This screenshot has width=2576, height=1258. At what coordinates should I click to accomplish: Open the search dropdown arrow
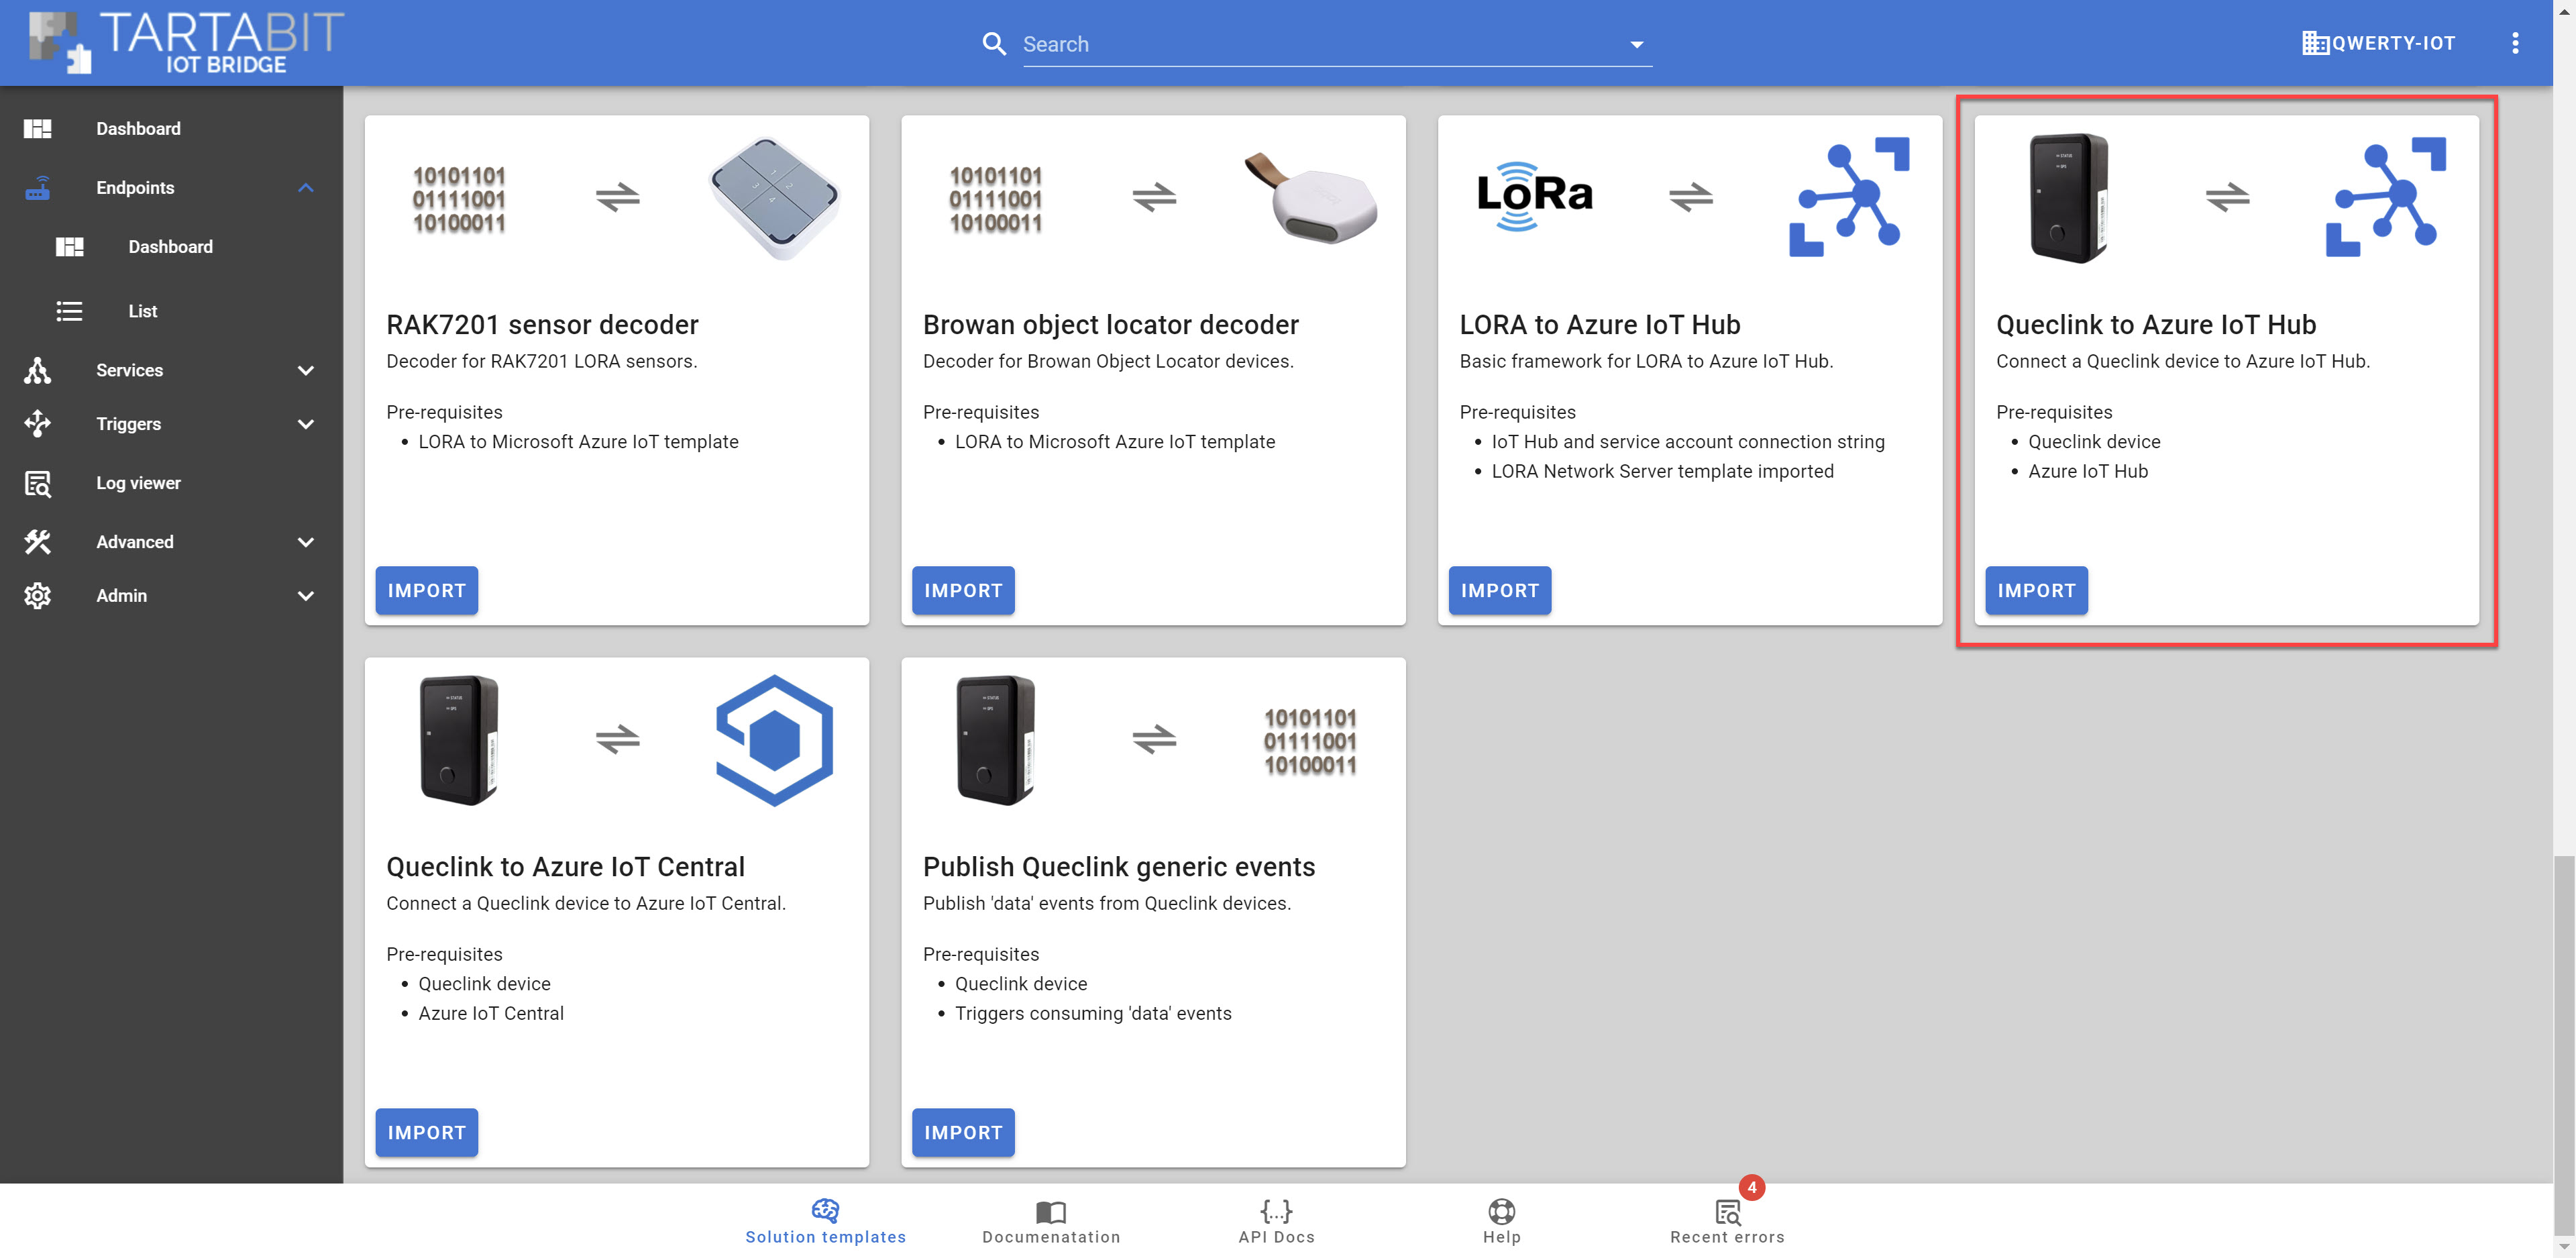[x=1636, y=45]
